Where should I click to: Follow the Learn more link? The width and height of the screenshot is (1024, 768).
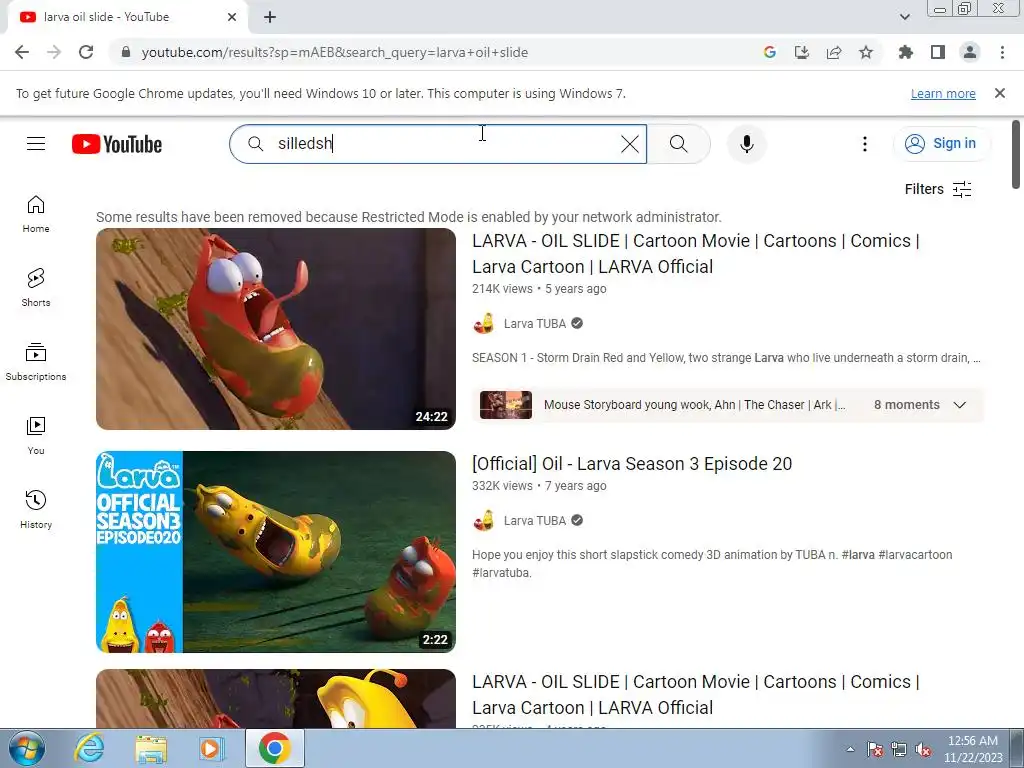[943, 93]
